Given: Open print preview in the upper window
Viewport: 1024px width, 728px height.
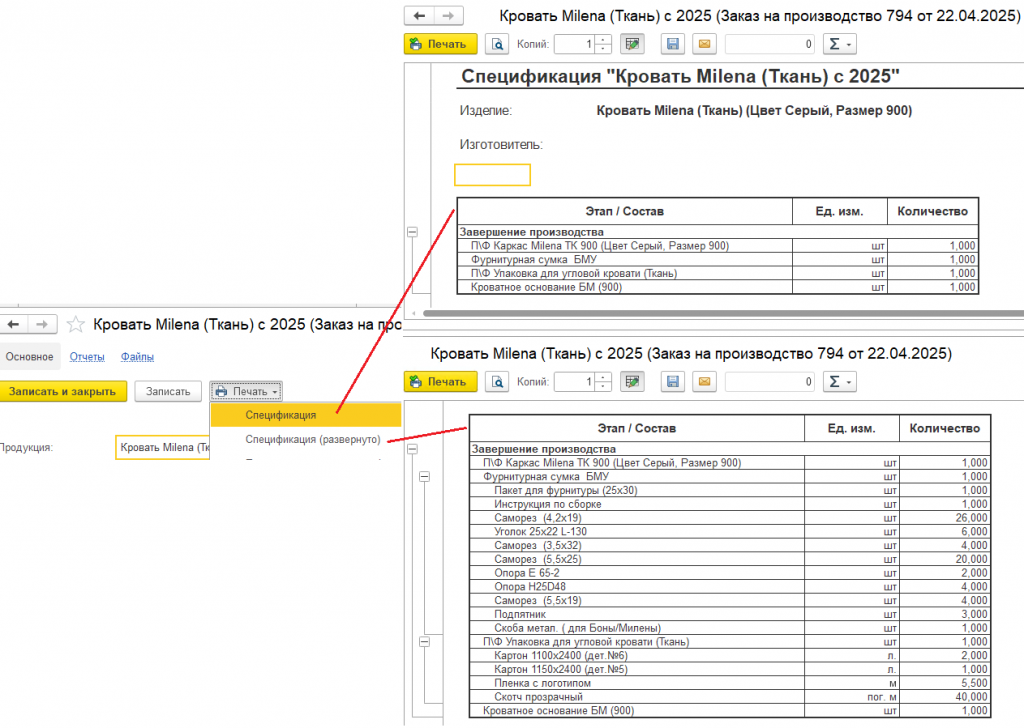Looking at the screenshot, I should tap(497, 44).
